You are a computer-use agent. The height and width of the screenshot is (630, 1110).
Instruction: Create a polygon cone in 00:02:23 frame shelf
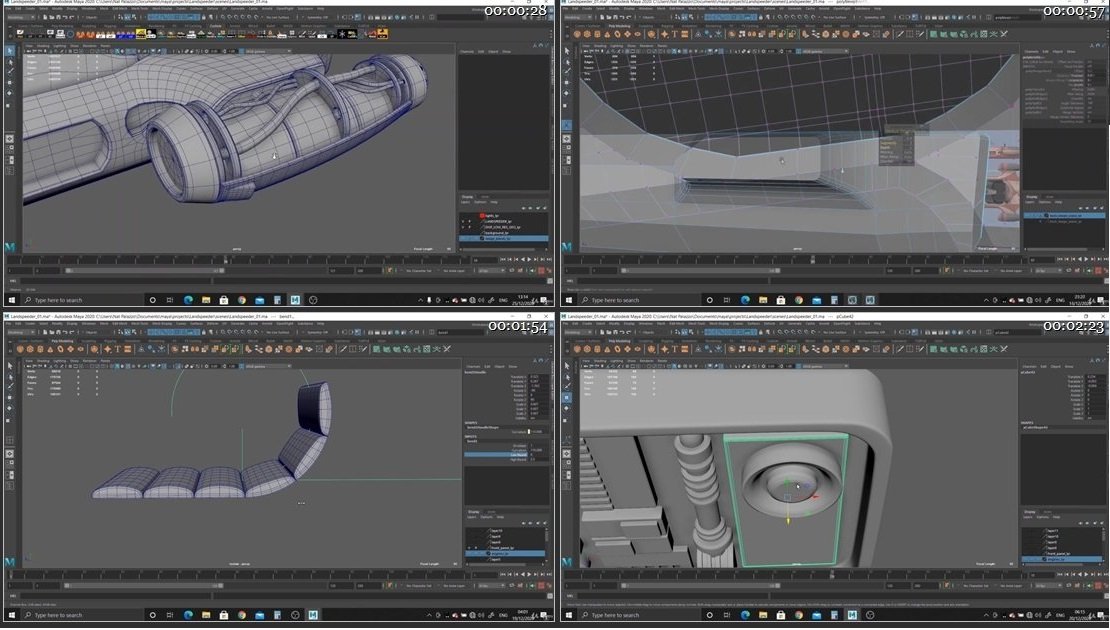click(x=607, y=349)
